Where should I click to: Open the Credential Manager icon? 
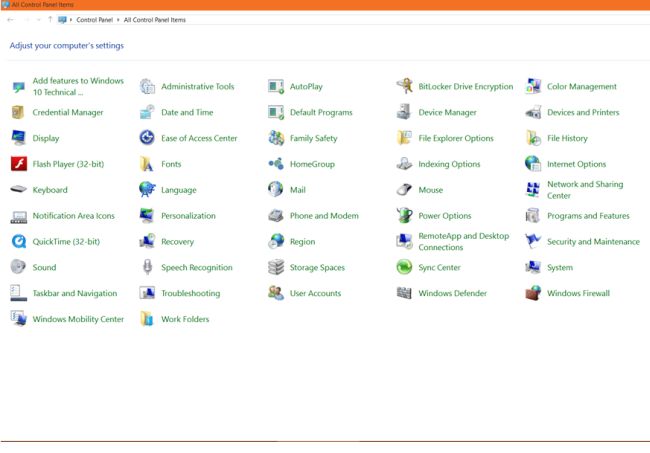click(x=18, y=112)
